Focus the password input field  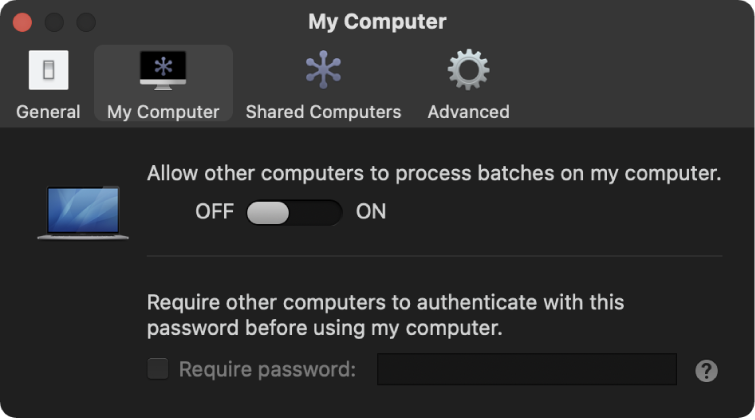click(526, 369)
